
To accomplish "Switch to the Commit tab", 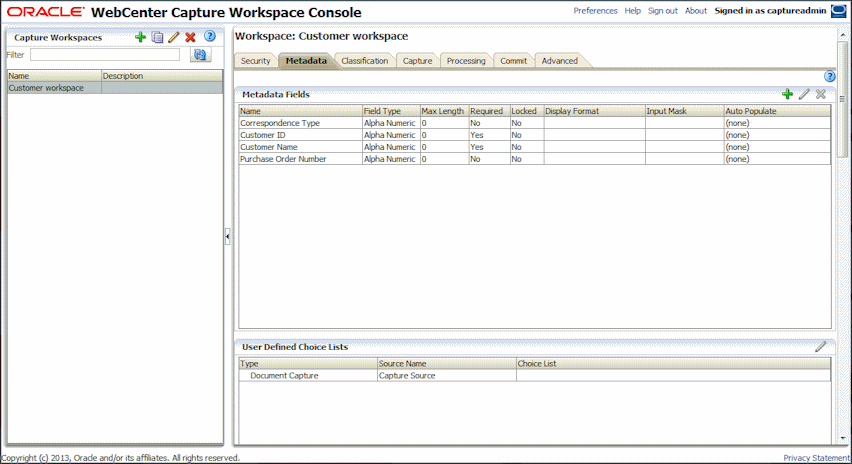I will 513,61.
